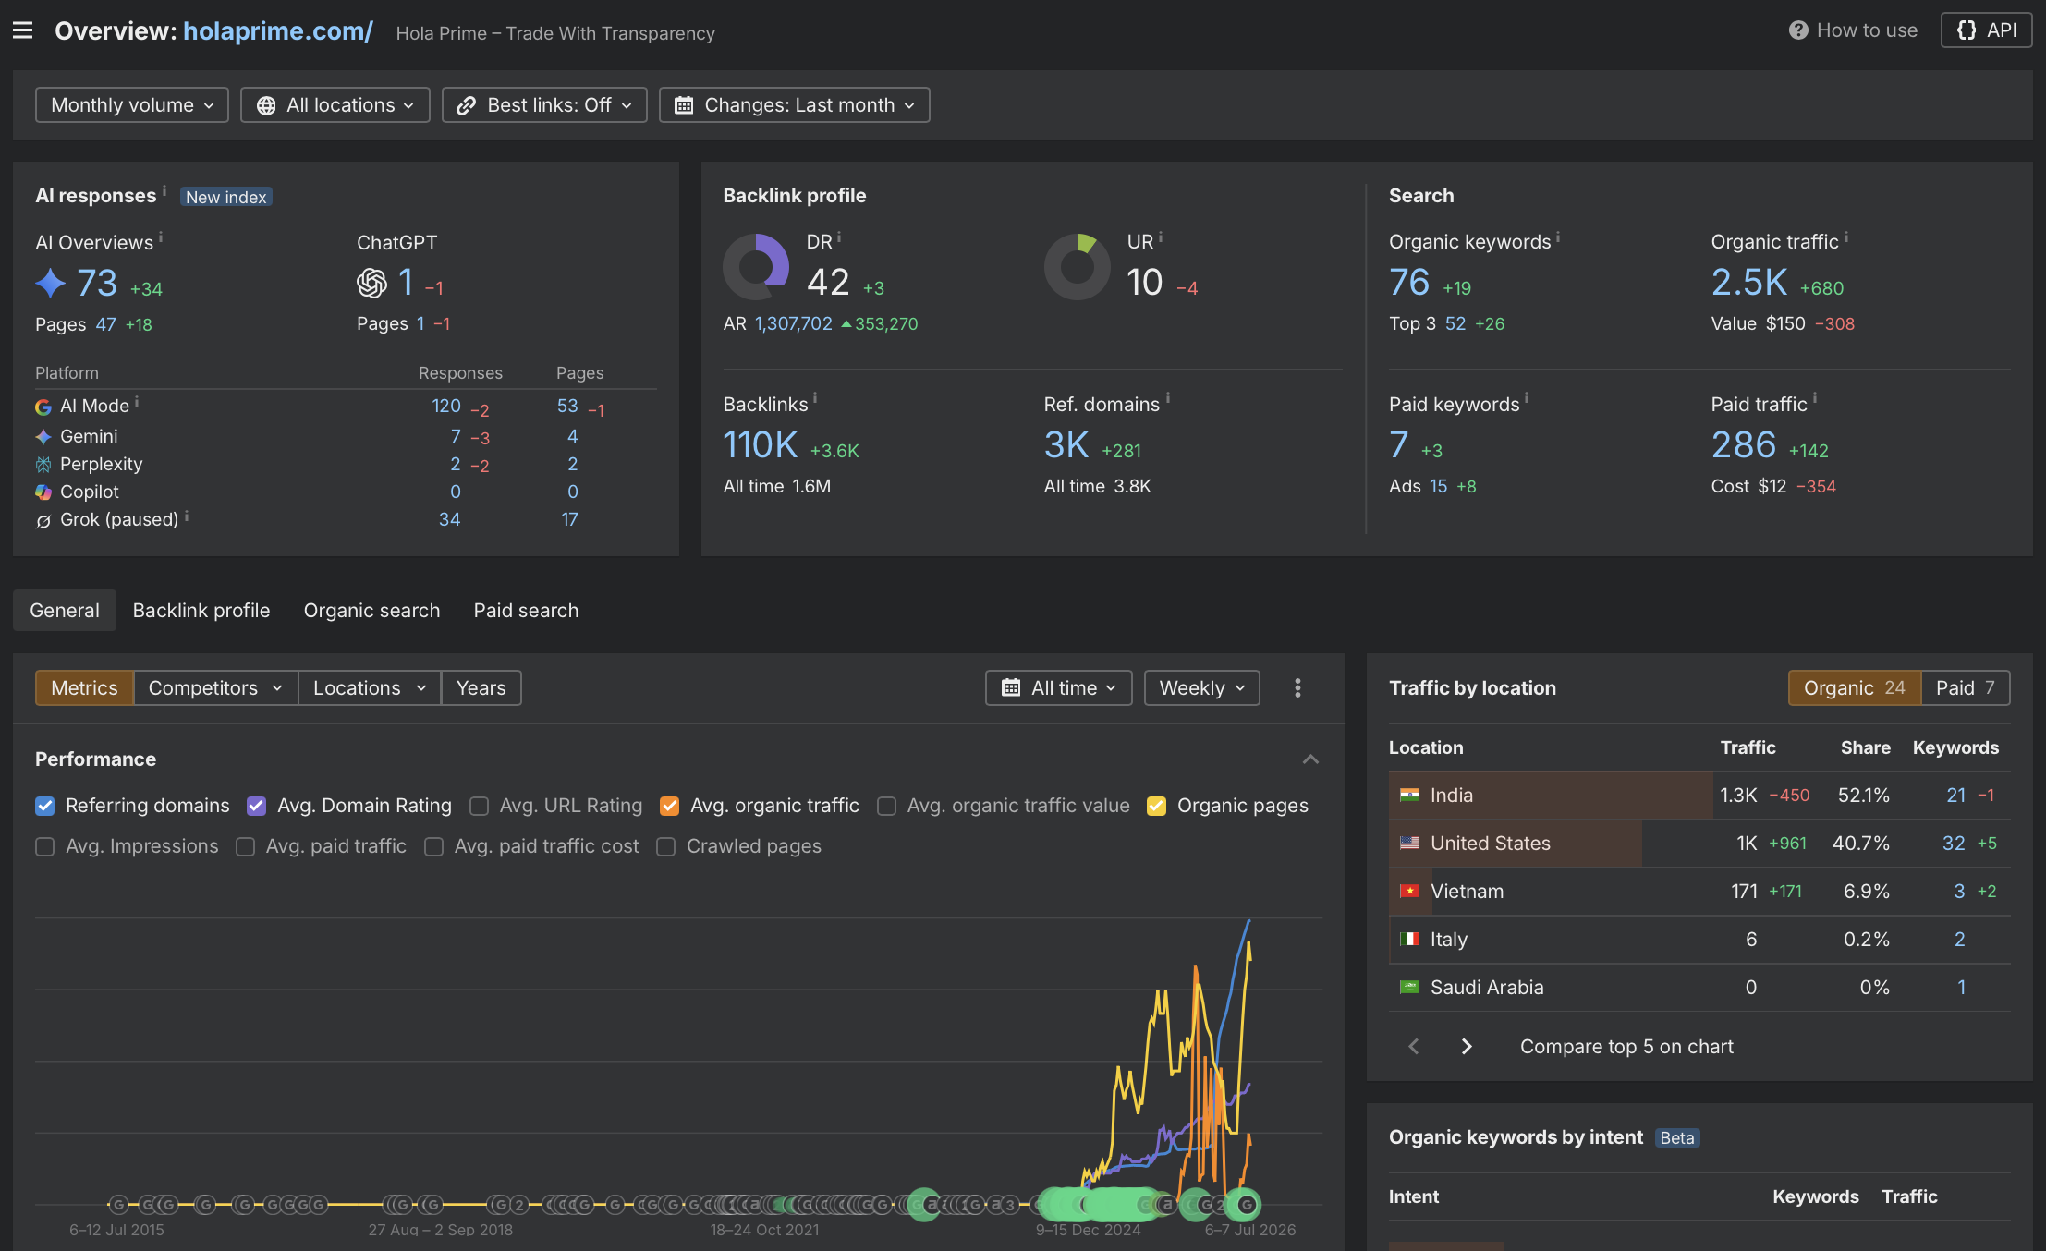Click first Google update marker near 2015

(x=118, y=1204)
